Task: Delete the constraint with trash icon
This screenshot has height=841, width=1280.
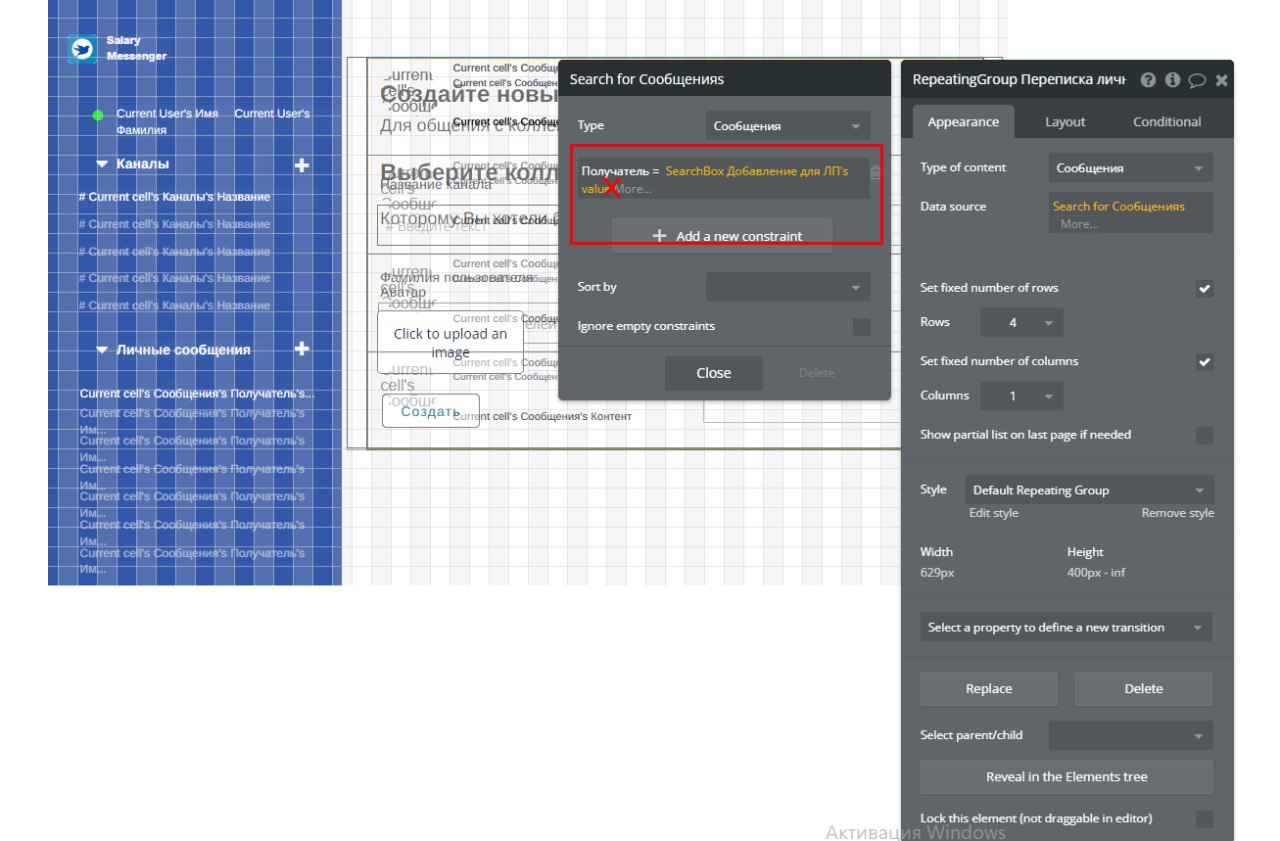Action: click(875, 172)
